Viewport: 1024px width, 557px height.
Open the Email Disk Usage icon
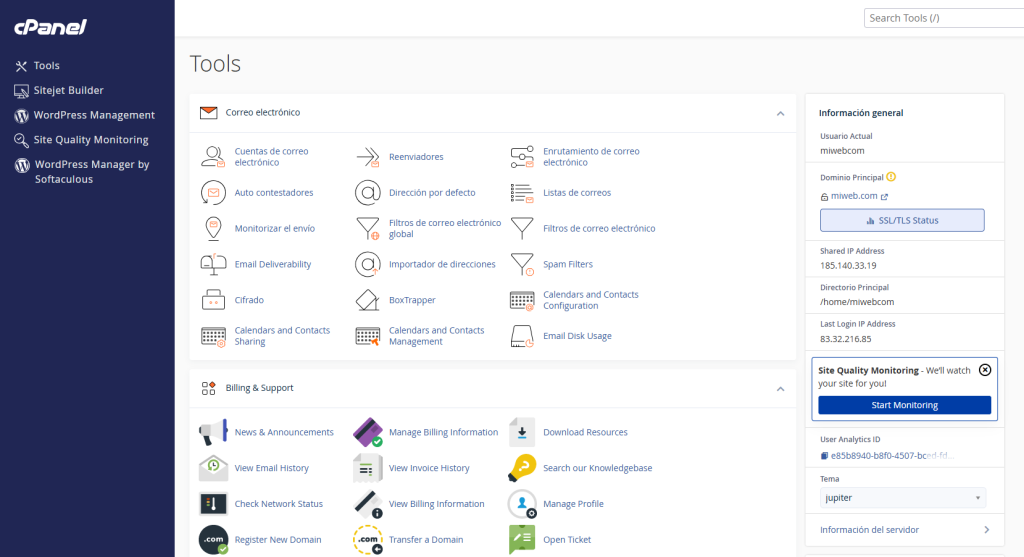(522, 336)
